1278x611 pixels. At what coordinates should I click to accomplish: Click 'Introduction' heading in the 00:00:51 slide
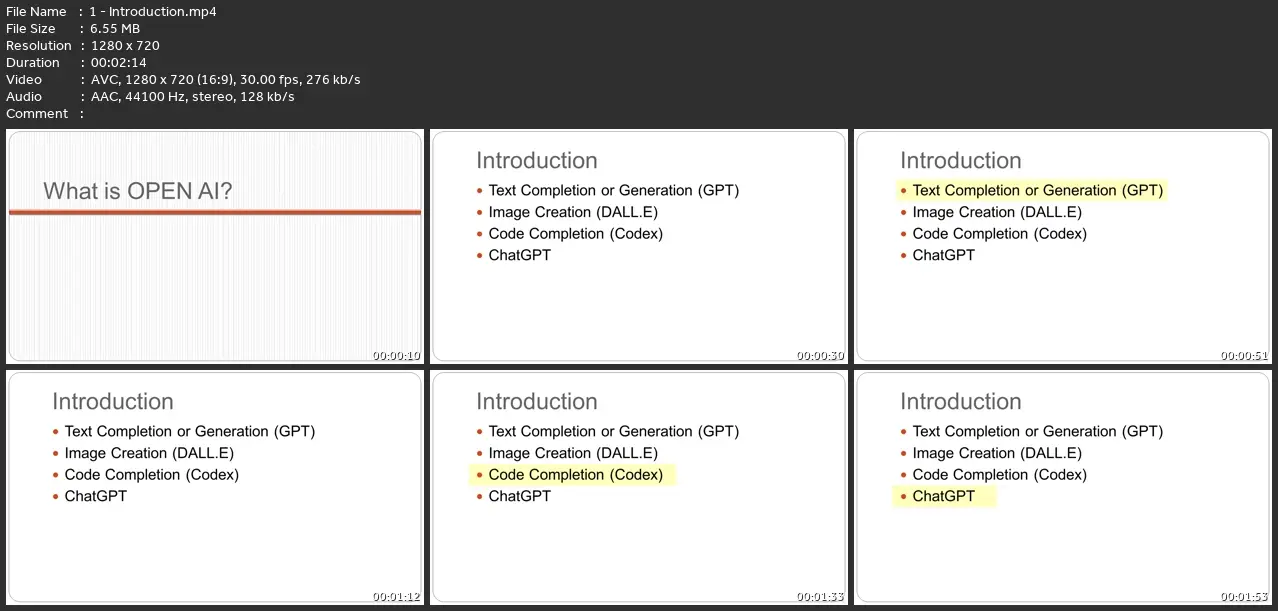click(x=961, y=161)
